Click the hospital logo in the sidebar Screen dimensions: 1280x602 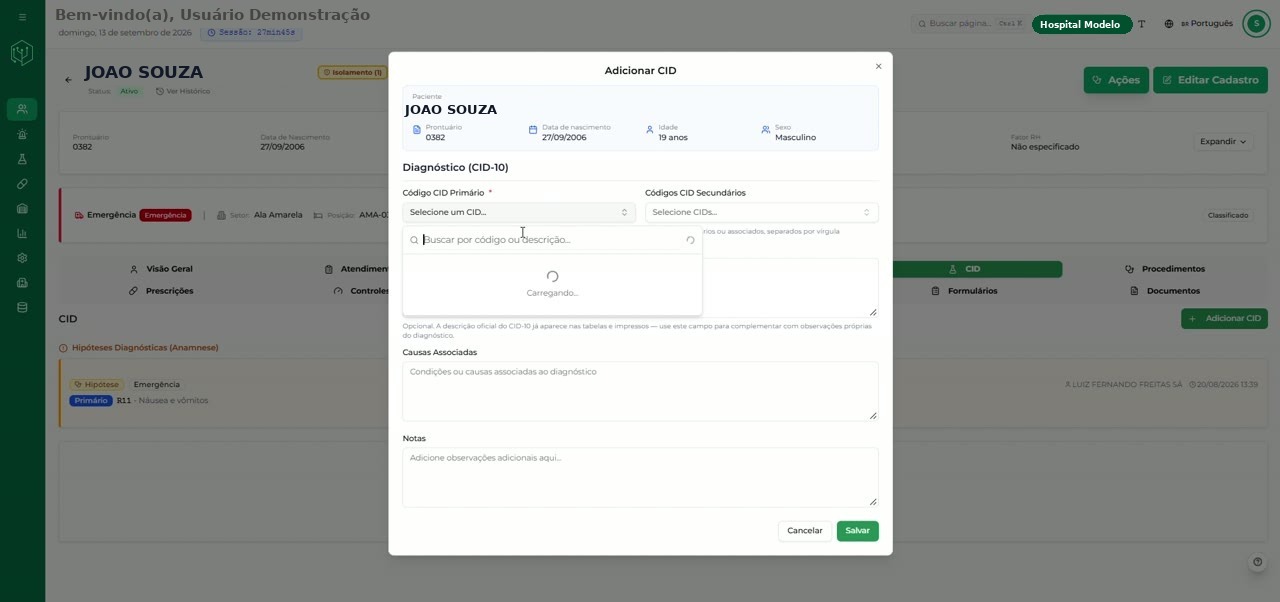(22, 53)
